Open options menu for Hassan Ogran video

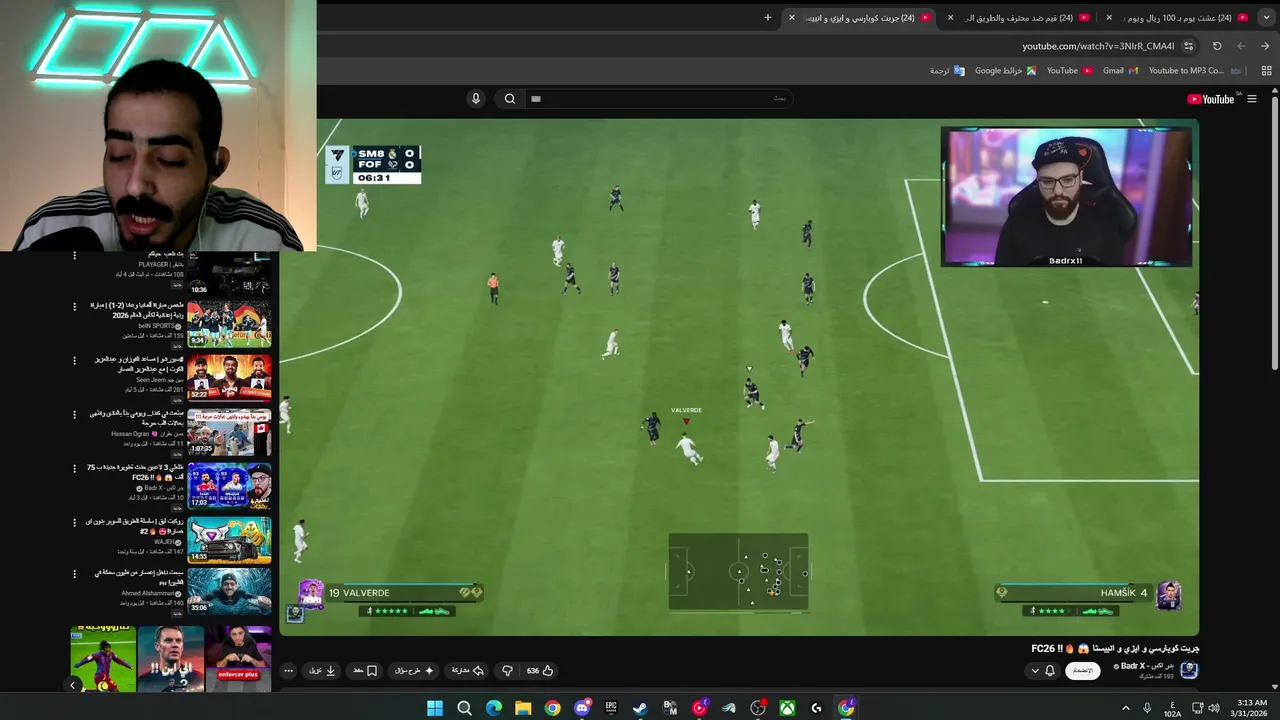click(x=74, y=415)
